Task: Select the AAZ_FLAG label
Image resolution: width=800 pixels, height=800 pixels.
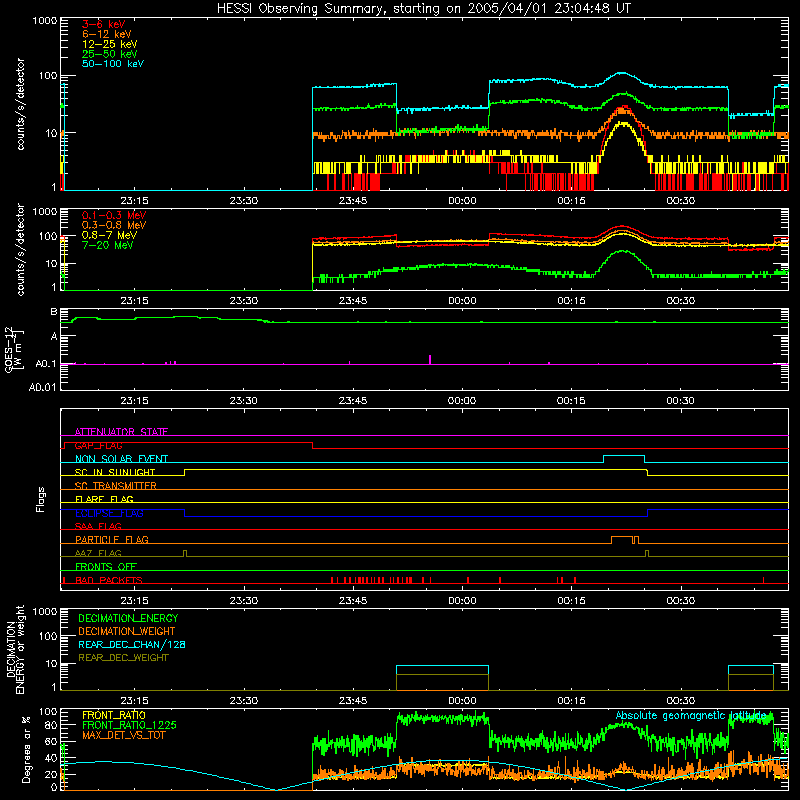Action: pos(98,553)
